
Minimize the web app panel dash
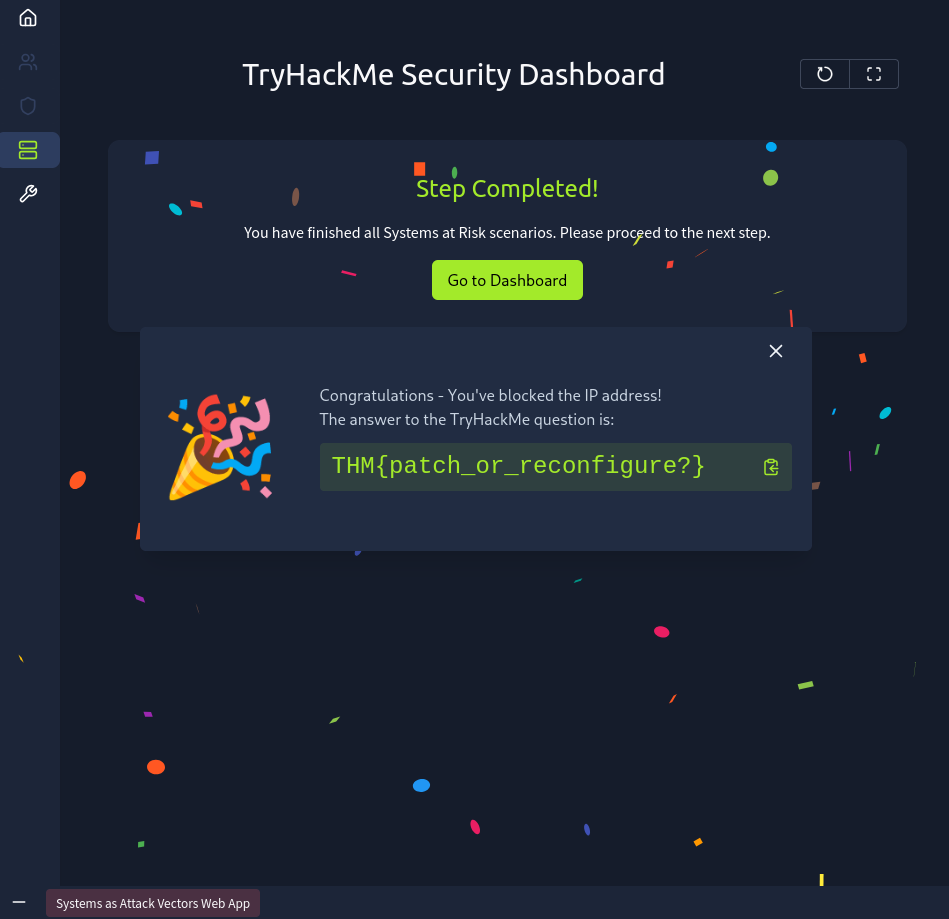(19, 902)
